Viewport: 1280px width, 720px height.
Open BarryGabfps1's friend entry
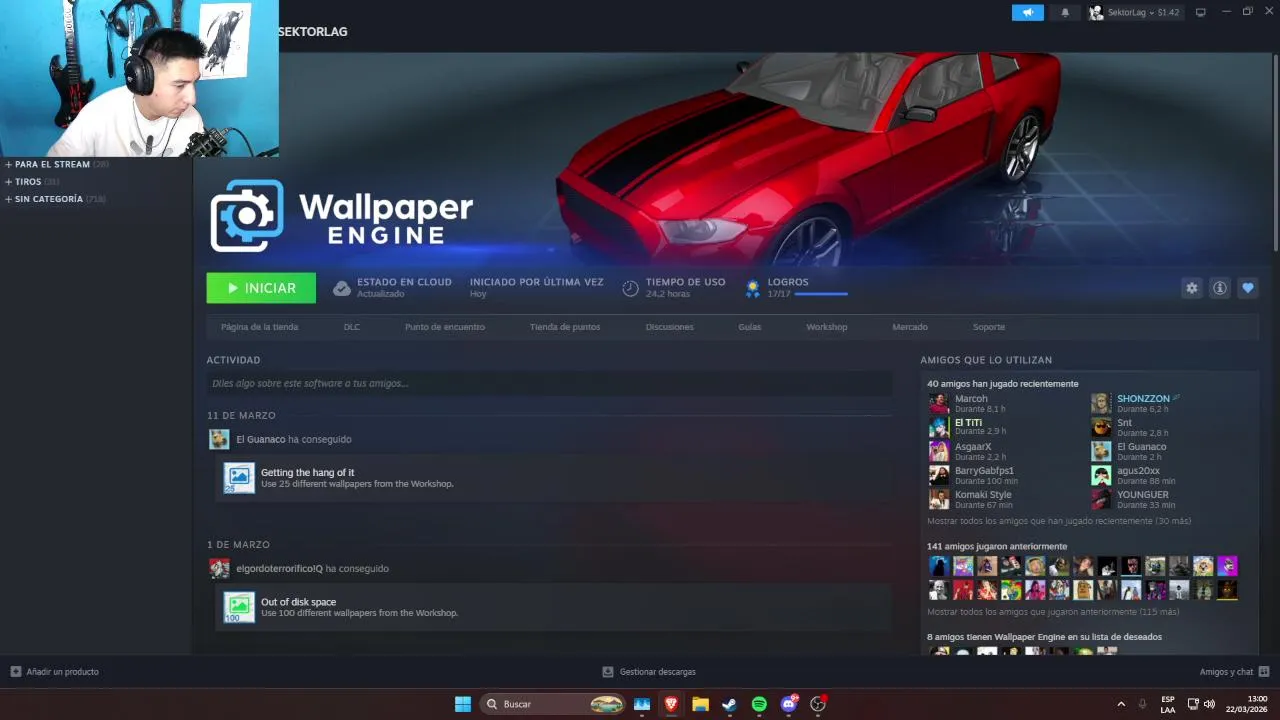pos(975,475)
